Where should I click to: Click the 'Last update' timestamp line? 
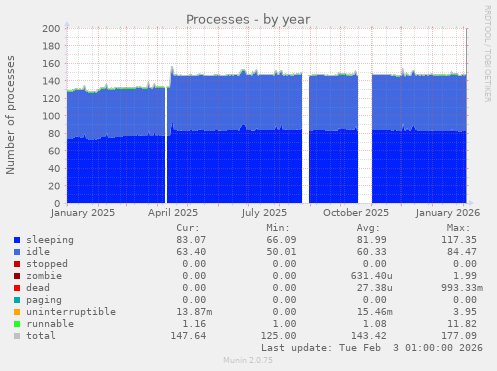[x=372, y=348]
